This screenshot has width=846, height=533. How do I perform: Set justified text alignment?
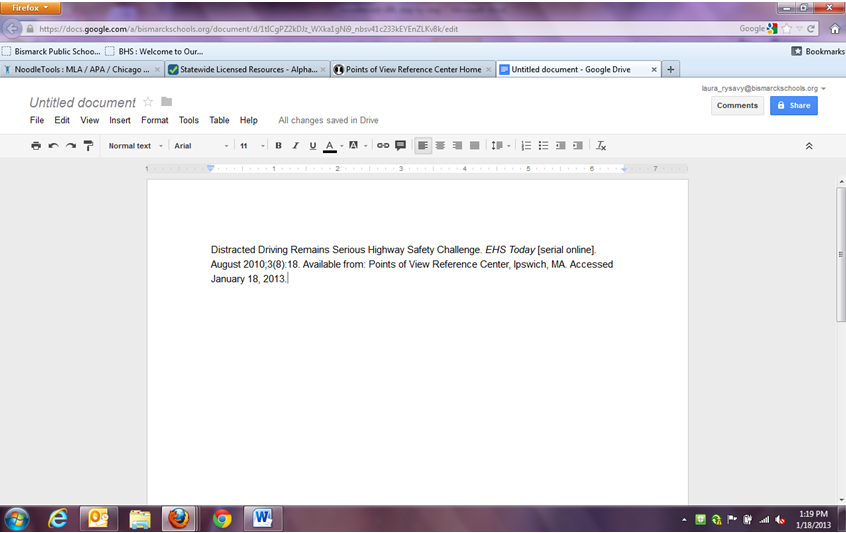click(x=475, y=146)
